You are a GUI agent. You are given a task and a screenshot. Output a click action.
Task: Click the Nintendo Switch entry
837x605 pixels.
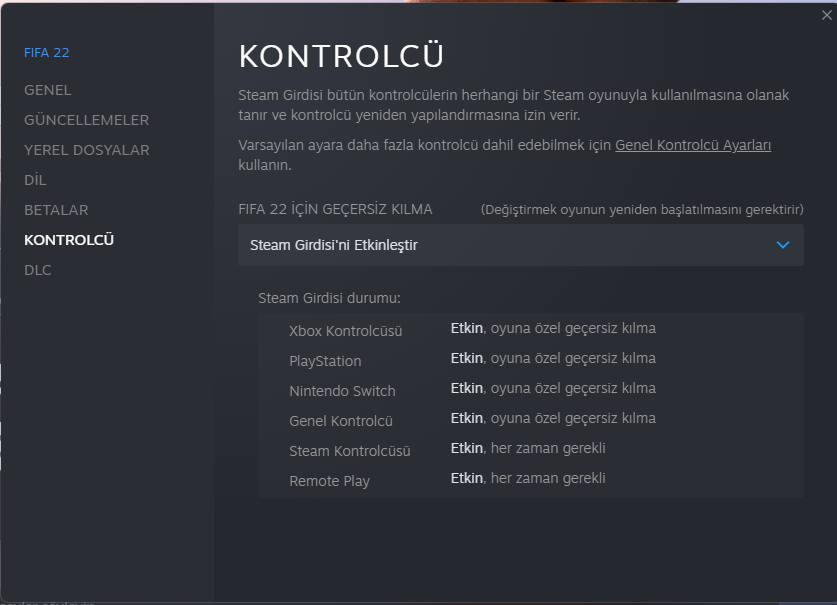coord(342,391)
